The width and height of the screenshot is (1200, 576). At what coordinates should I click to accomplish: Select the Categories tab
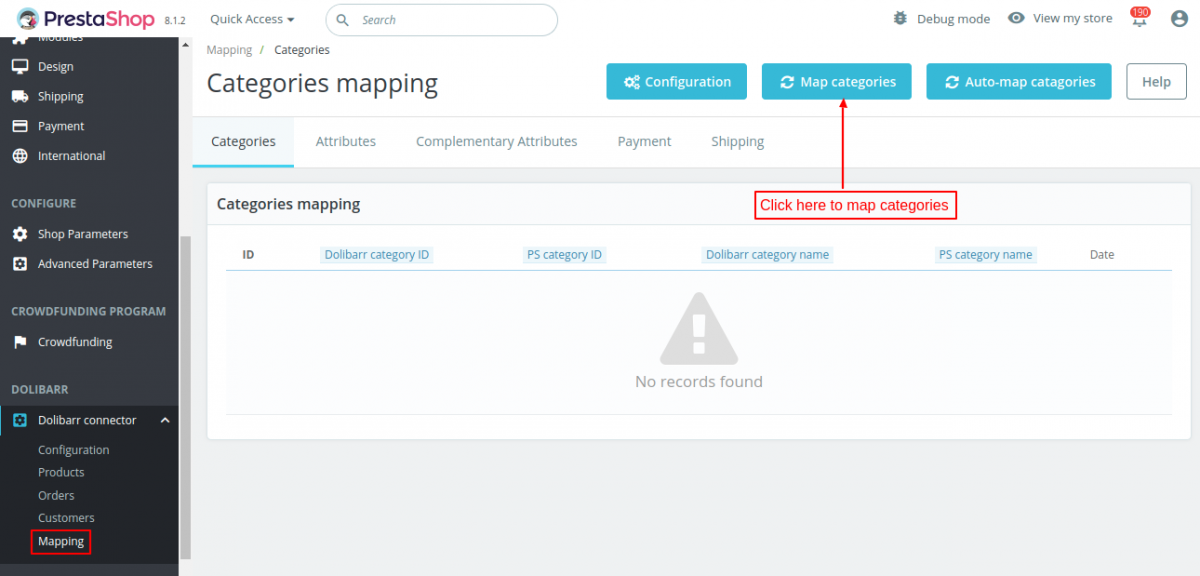click(243, 141)
